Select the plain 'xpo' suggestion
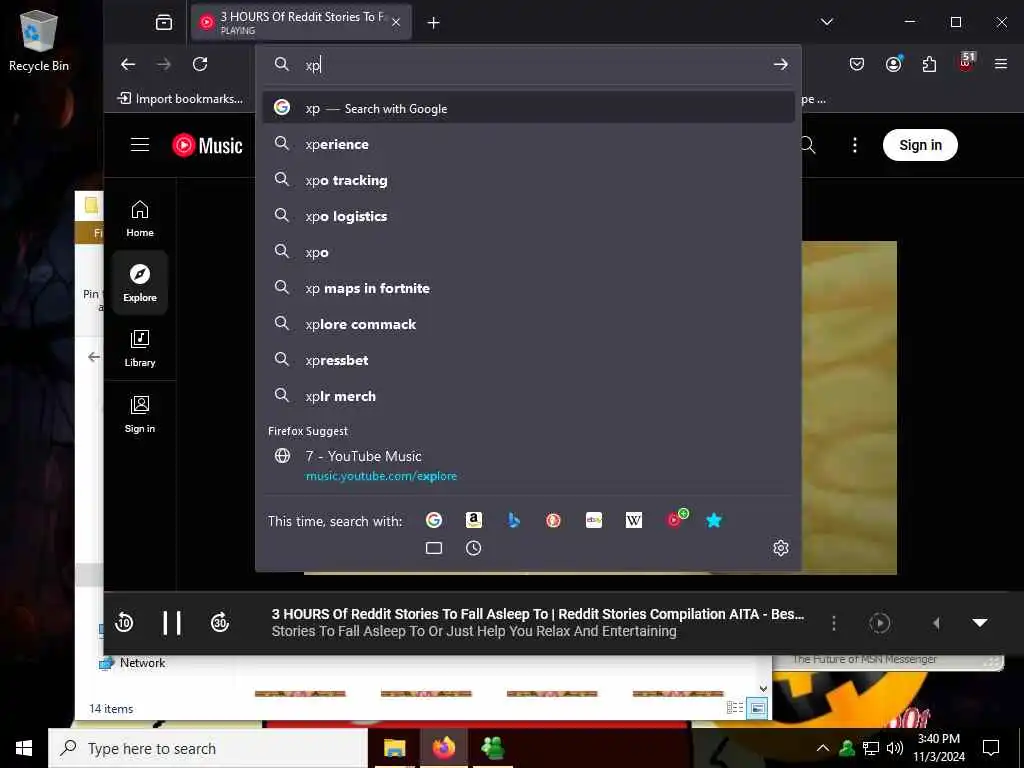1024x768 pixels. click(x=528, y=251)
